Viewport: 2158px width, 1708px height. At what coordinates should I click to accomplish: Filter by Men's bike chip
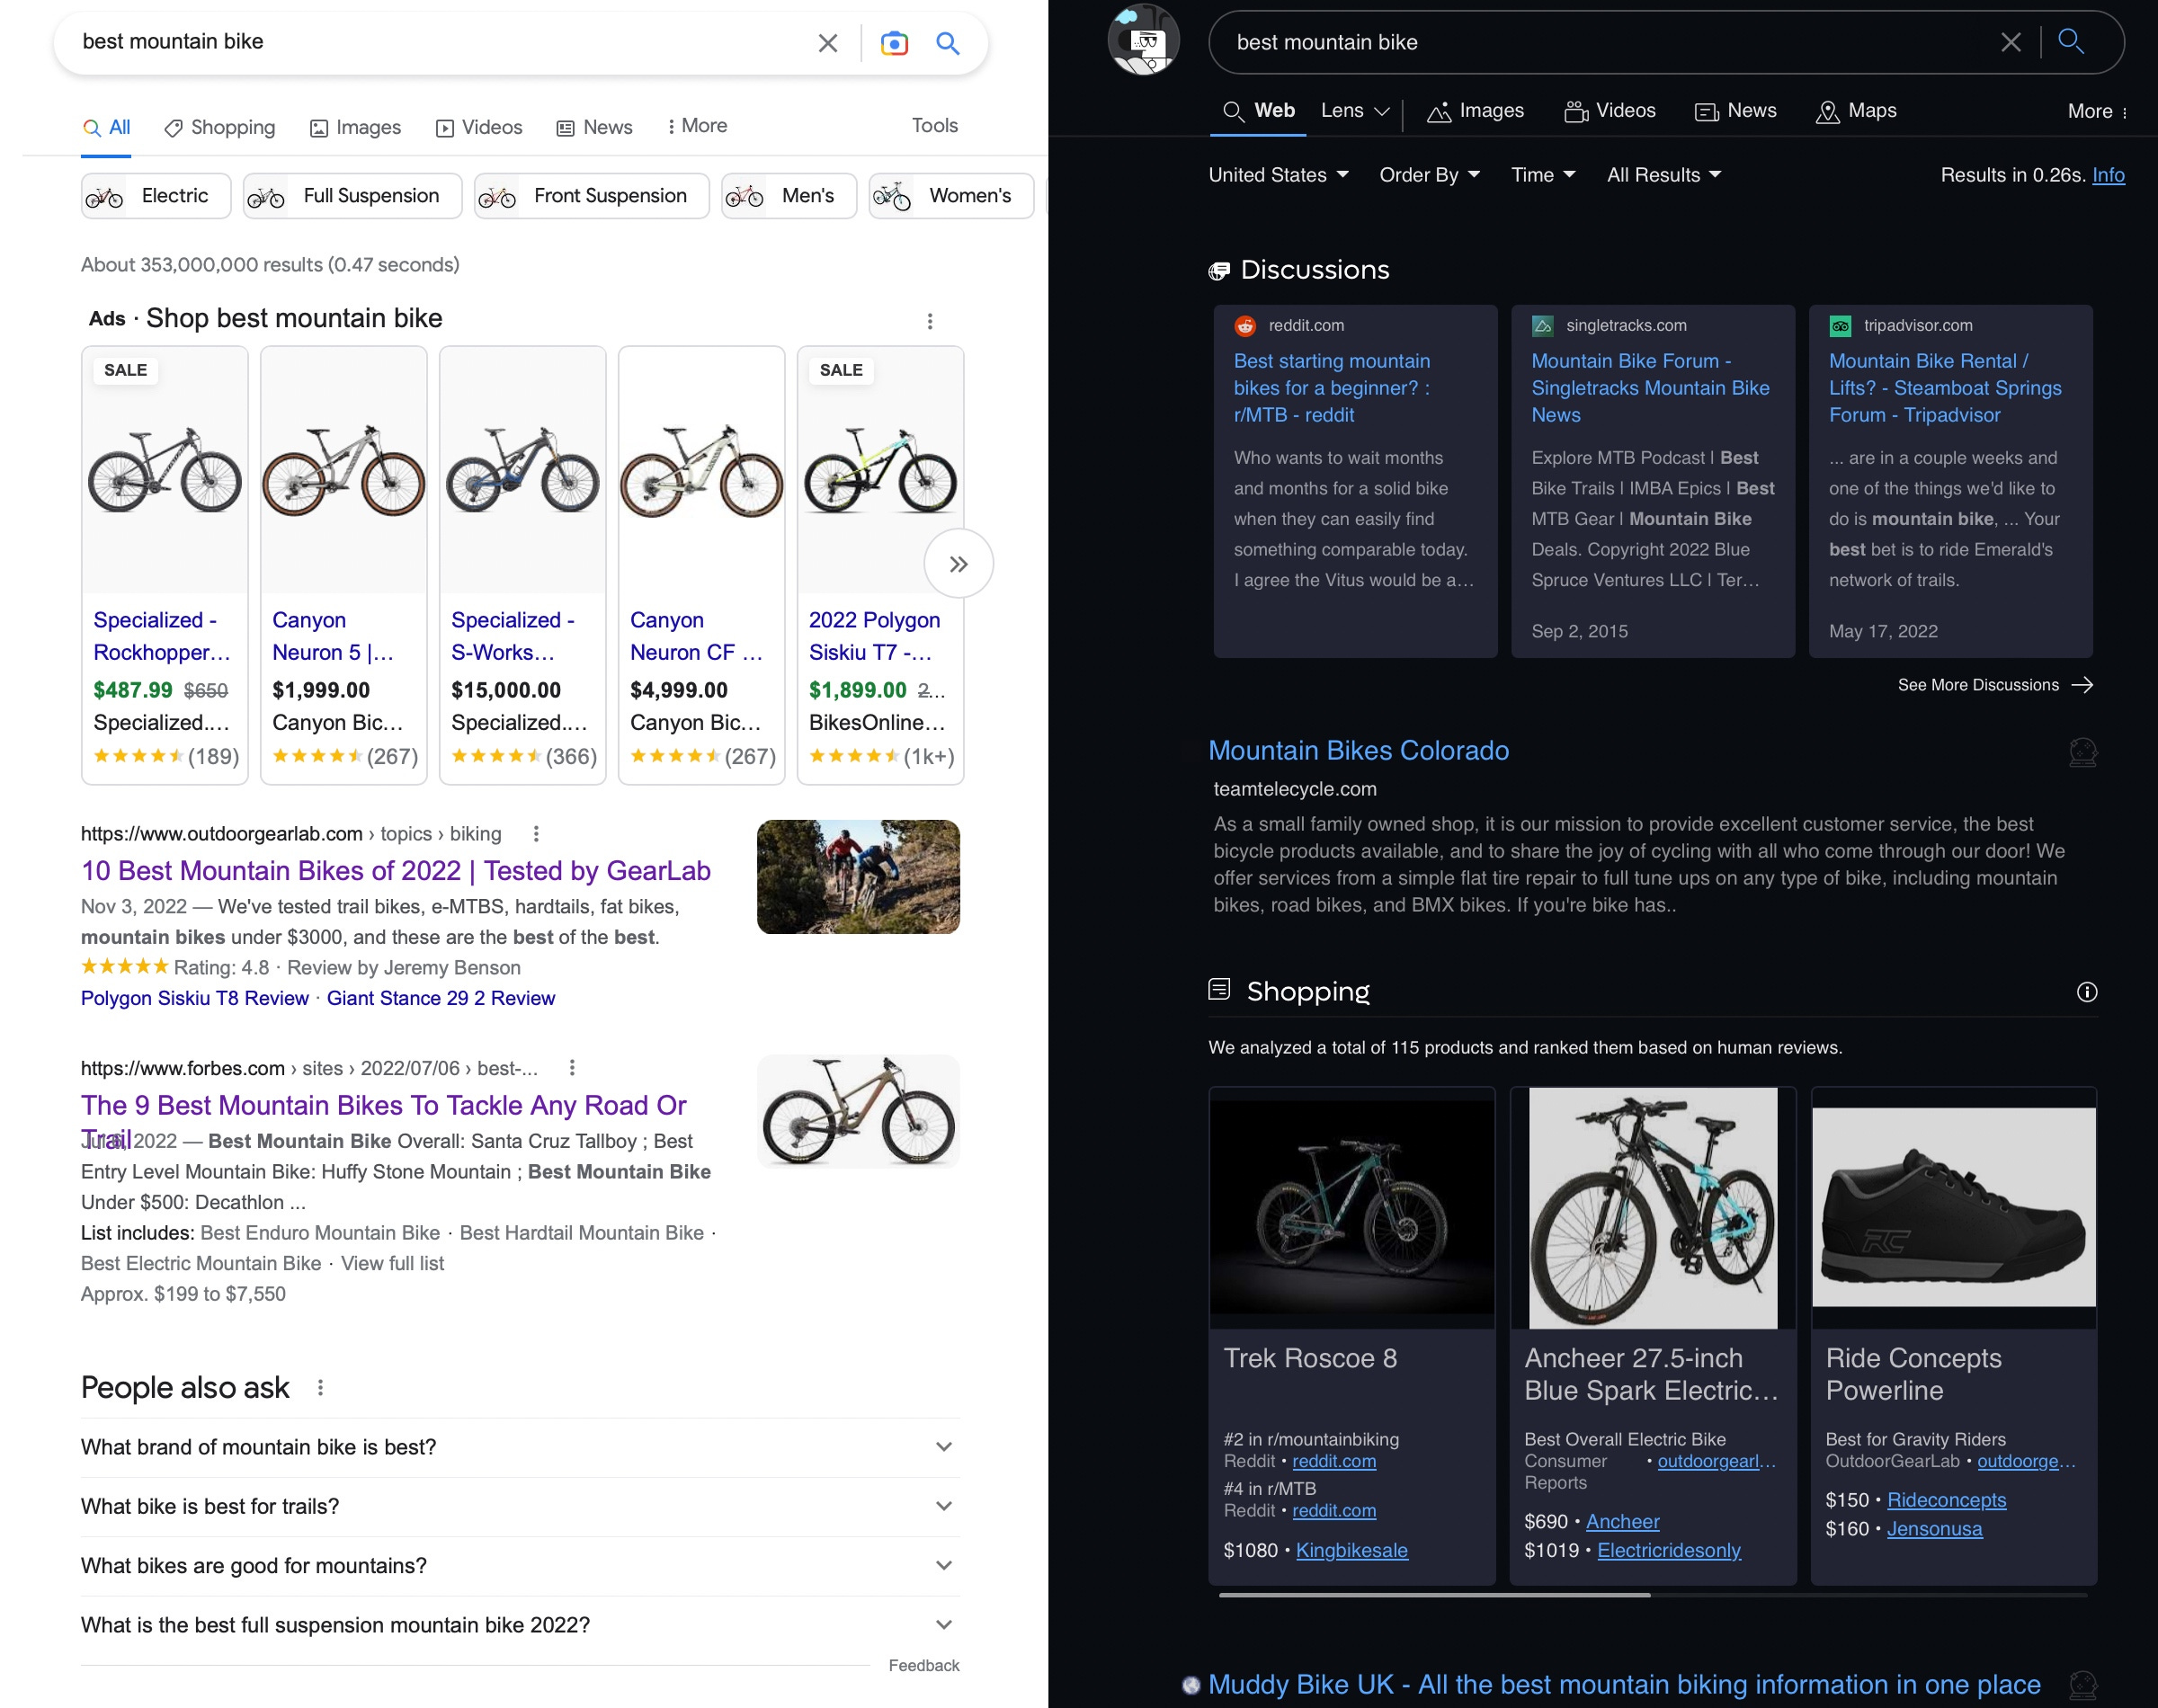click(x=788, y=196)
